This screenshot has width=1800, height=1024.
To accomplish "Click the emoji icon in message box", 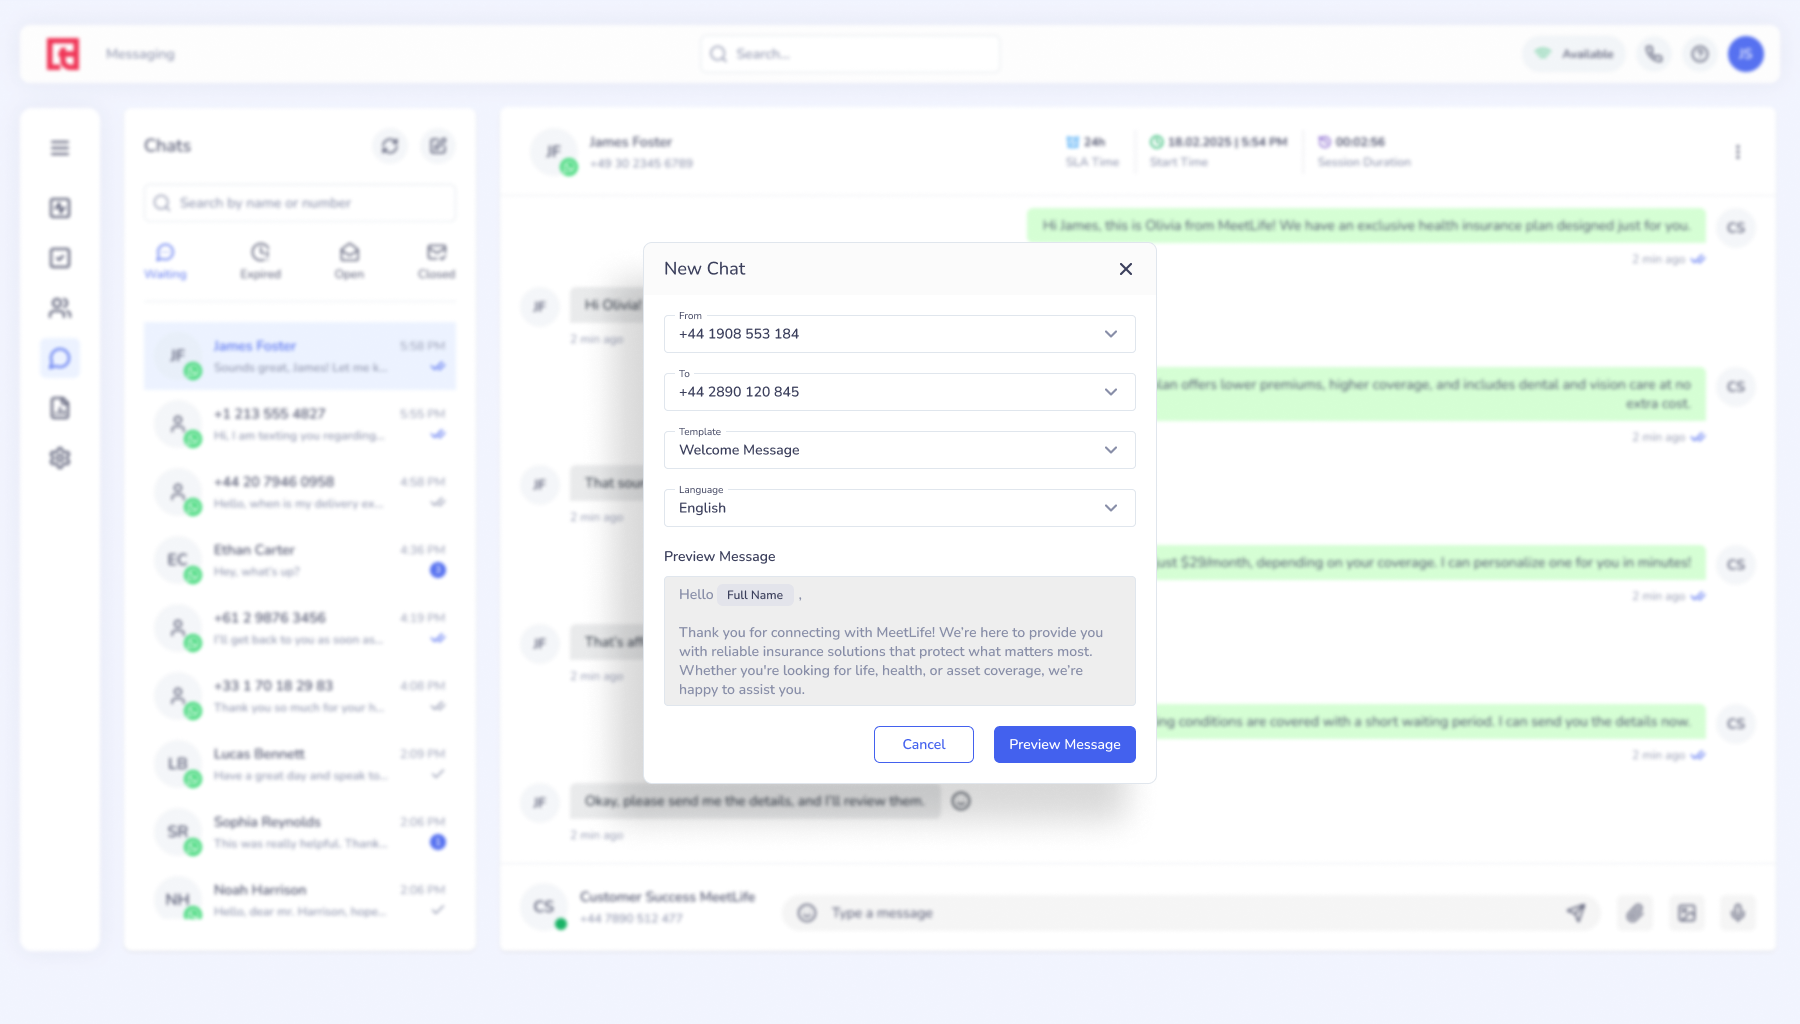I will [x=807, y=913].
